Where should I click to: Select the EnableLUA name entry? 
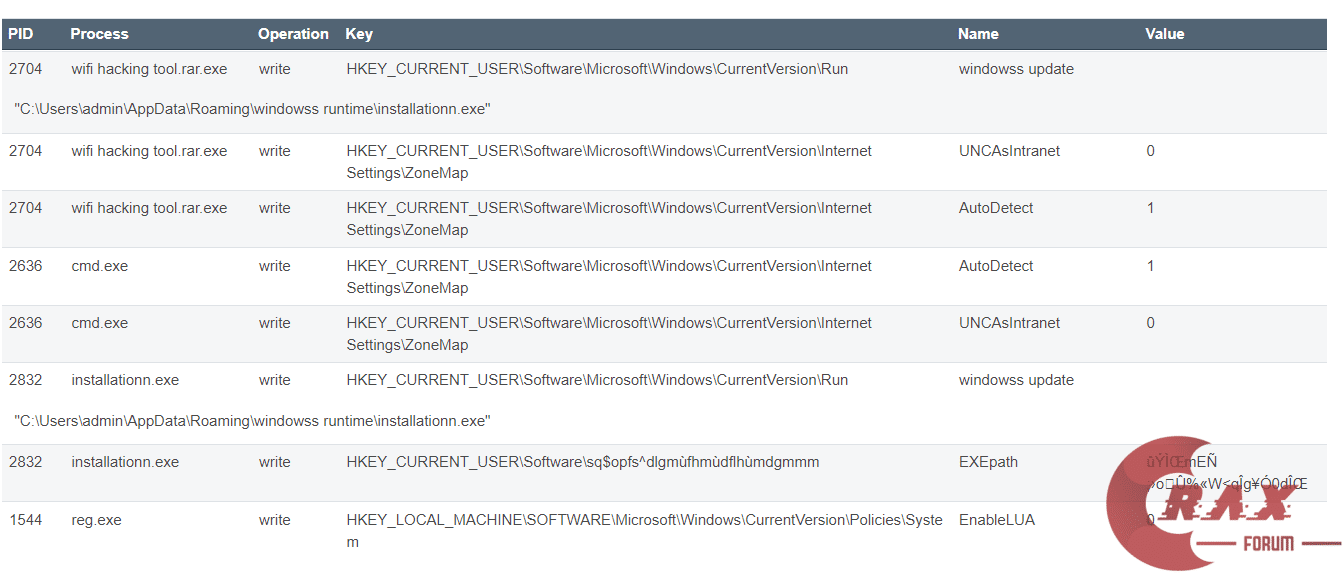[x=996, y=520]
